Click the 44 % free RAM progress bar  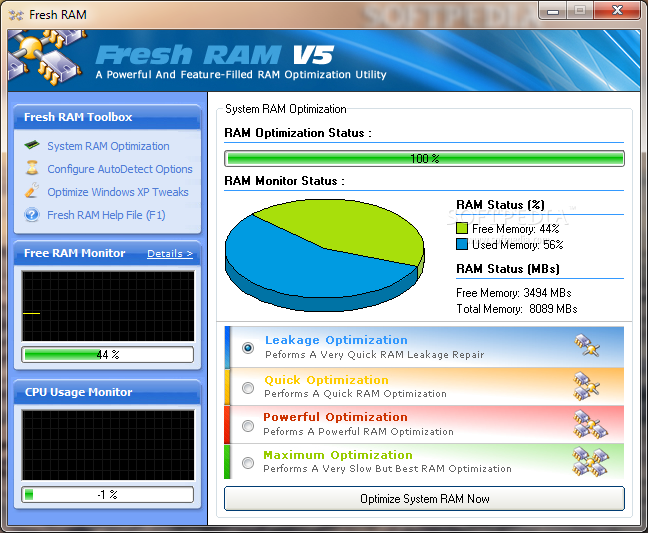[107, 355]
